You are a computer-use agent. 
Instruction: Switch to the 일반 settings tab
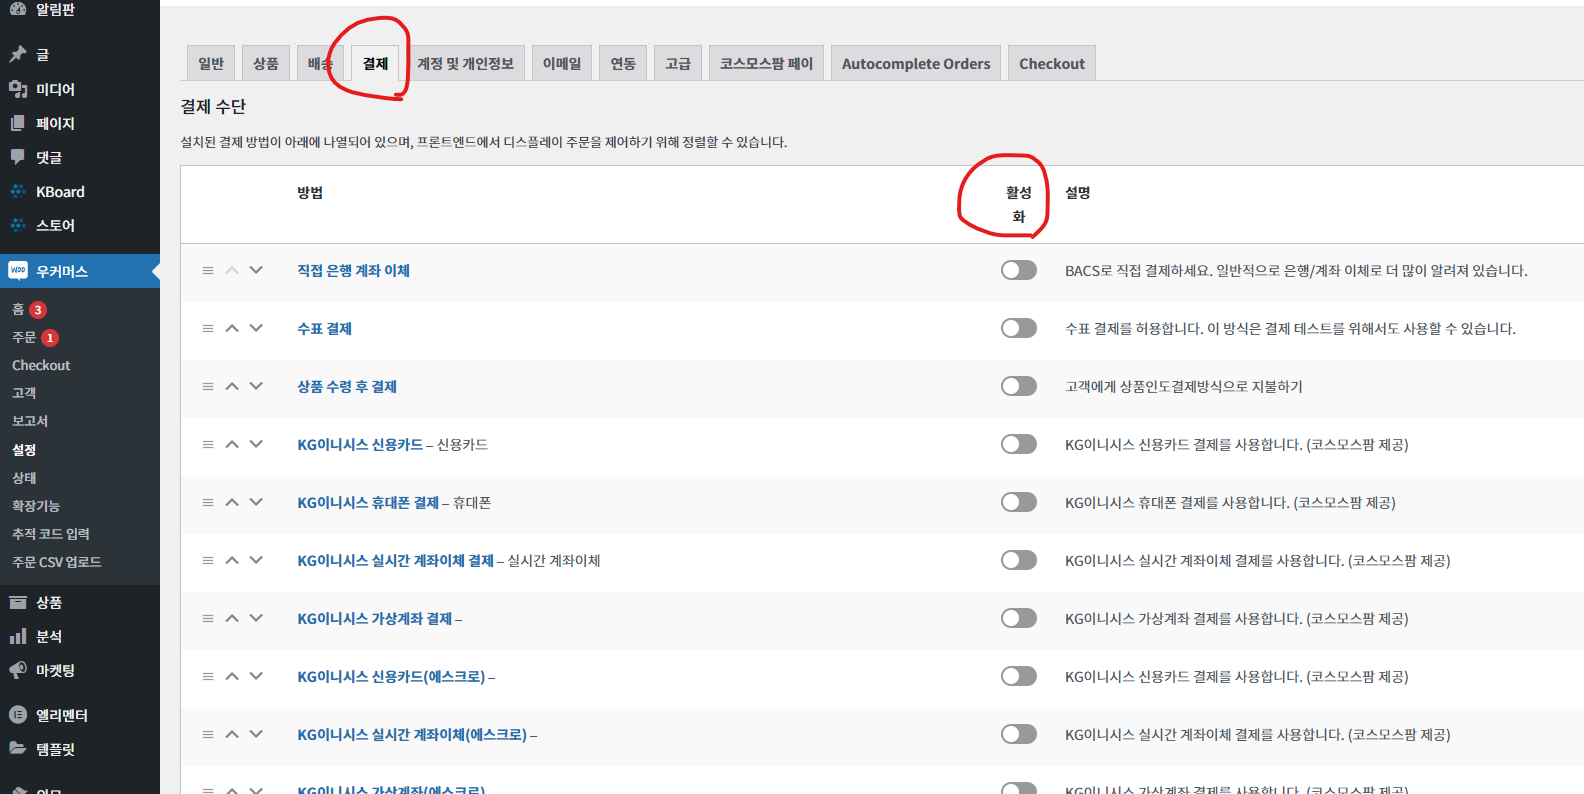point(211,63)
